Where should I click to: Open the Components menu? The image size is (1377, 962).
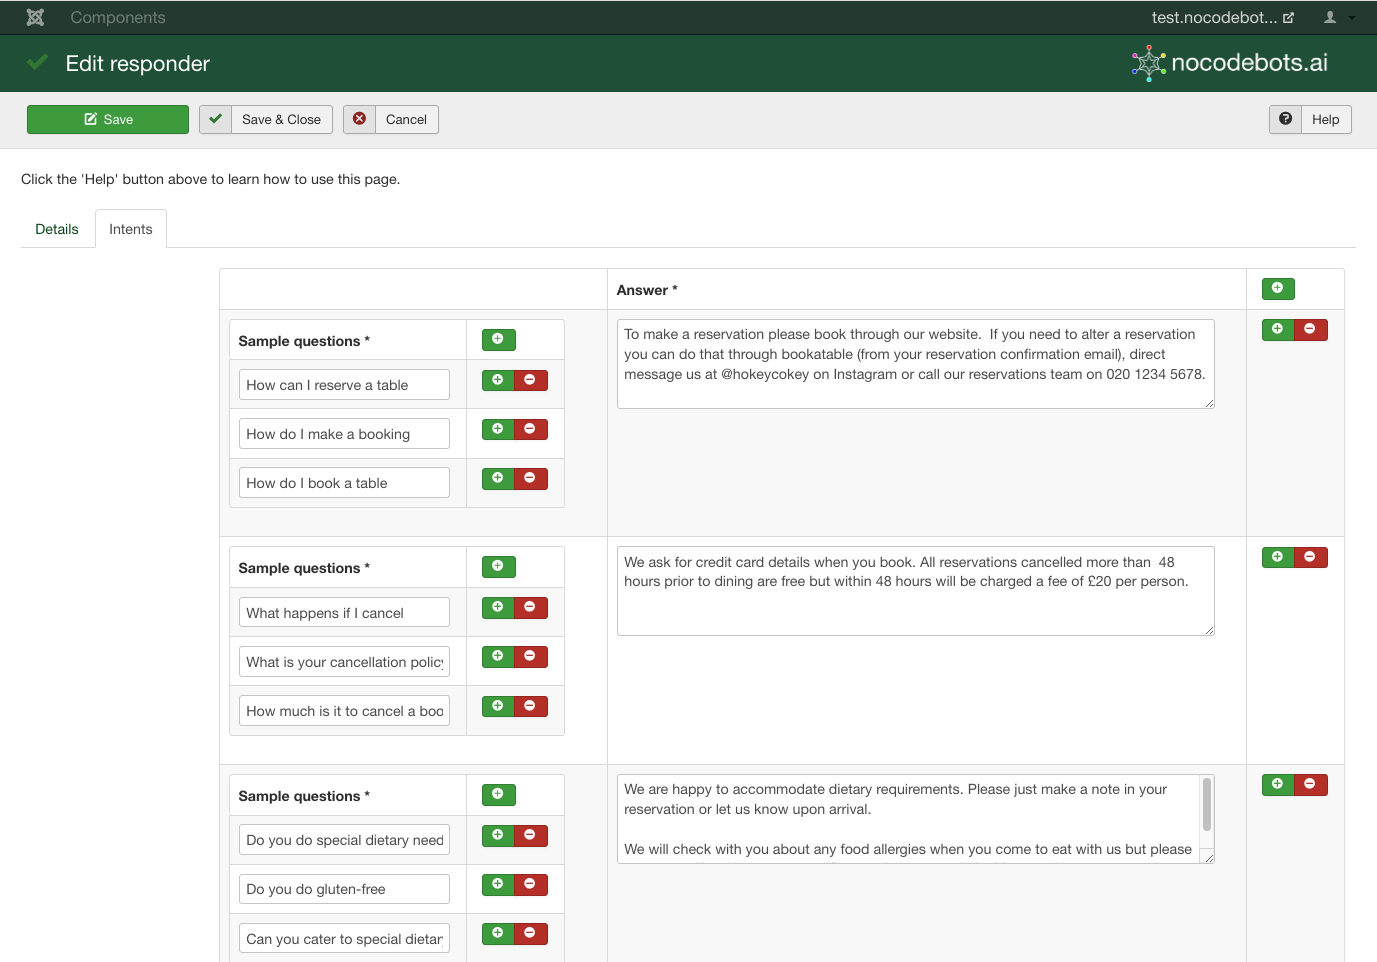(117, 17)
